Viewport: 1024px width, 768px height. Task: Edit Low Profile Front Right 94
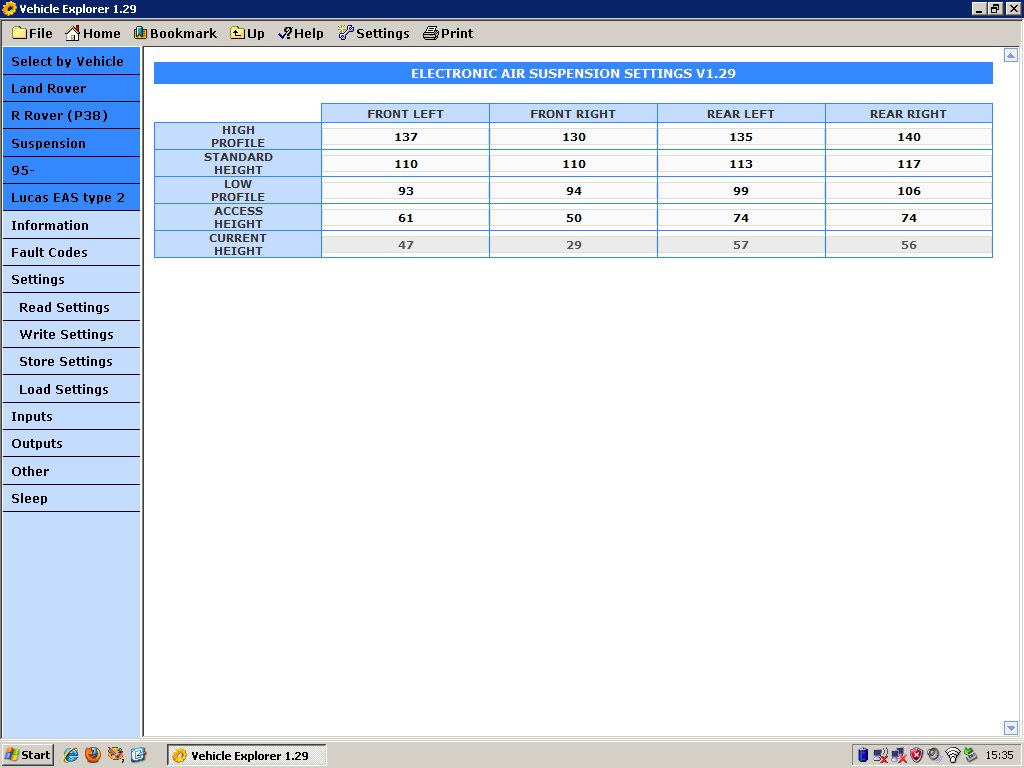pos(573,191)
